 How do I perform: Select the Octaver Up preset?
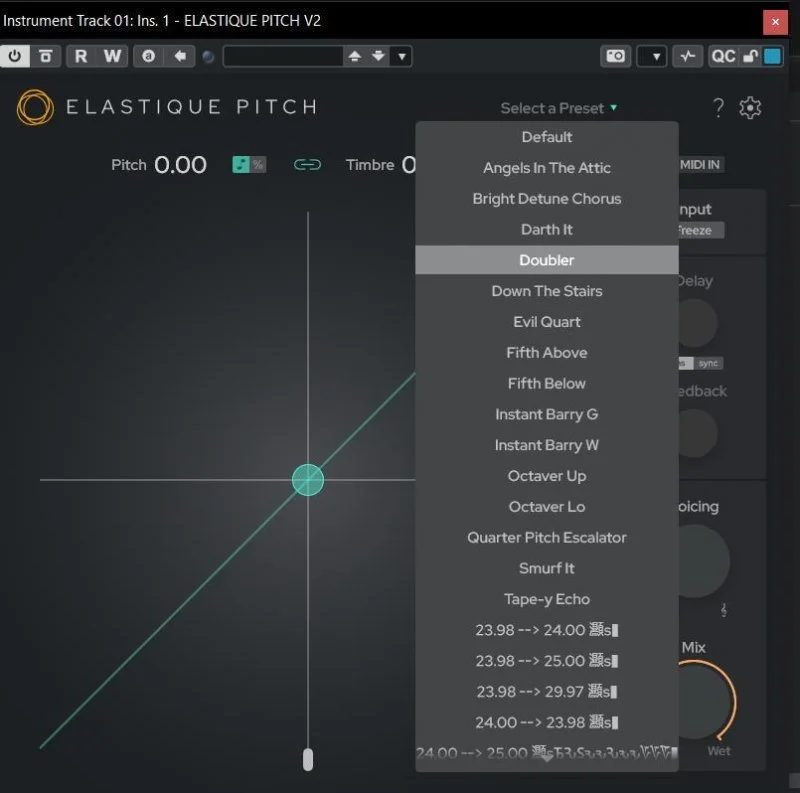point(547,476)
